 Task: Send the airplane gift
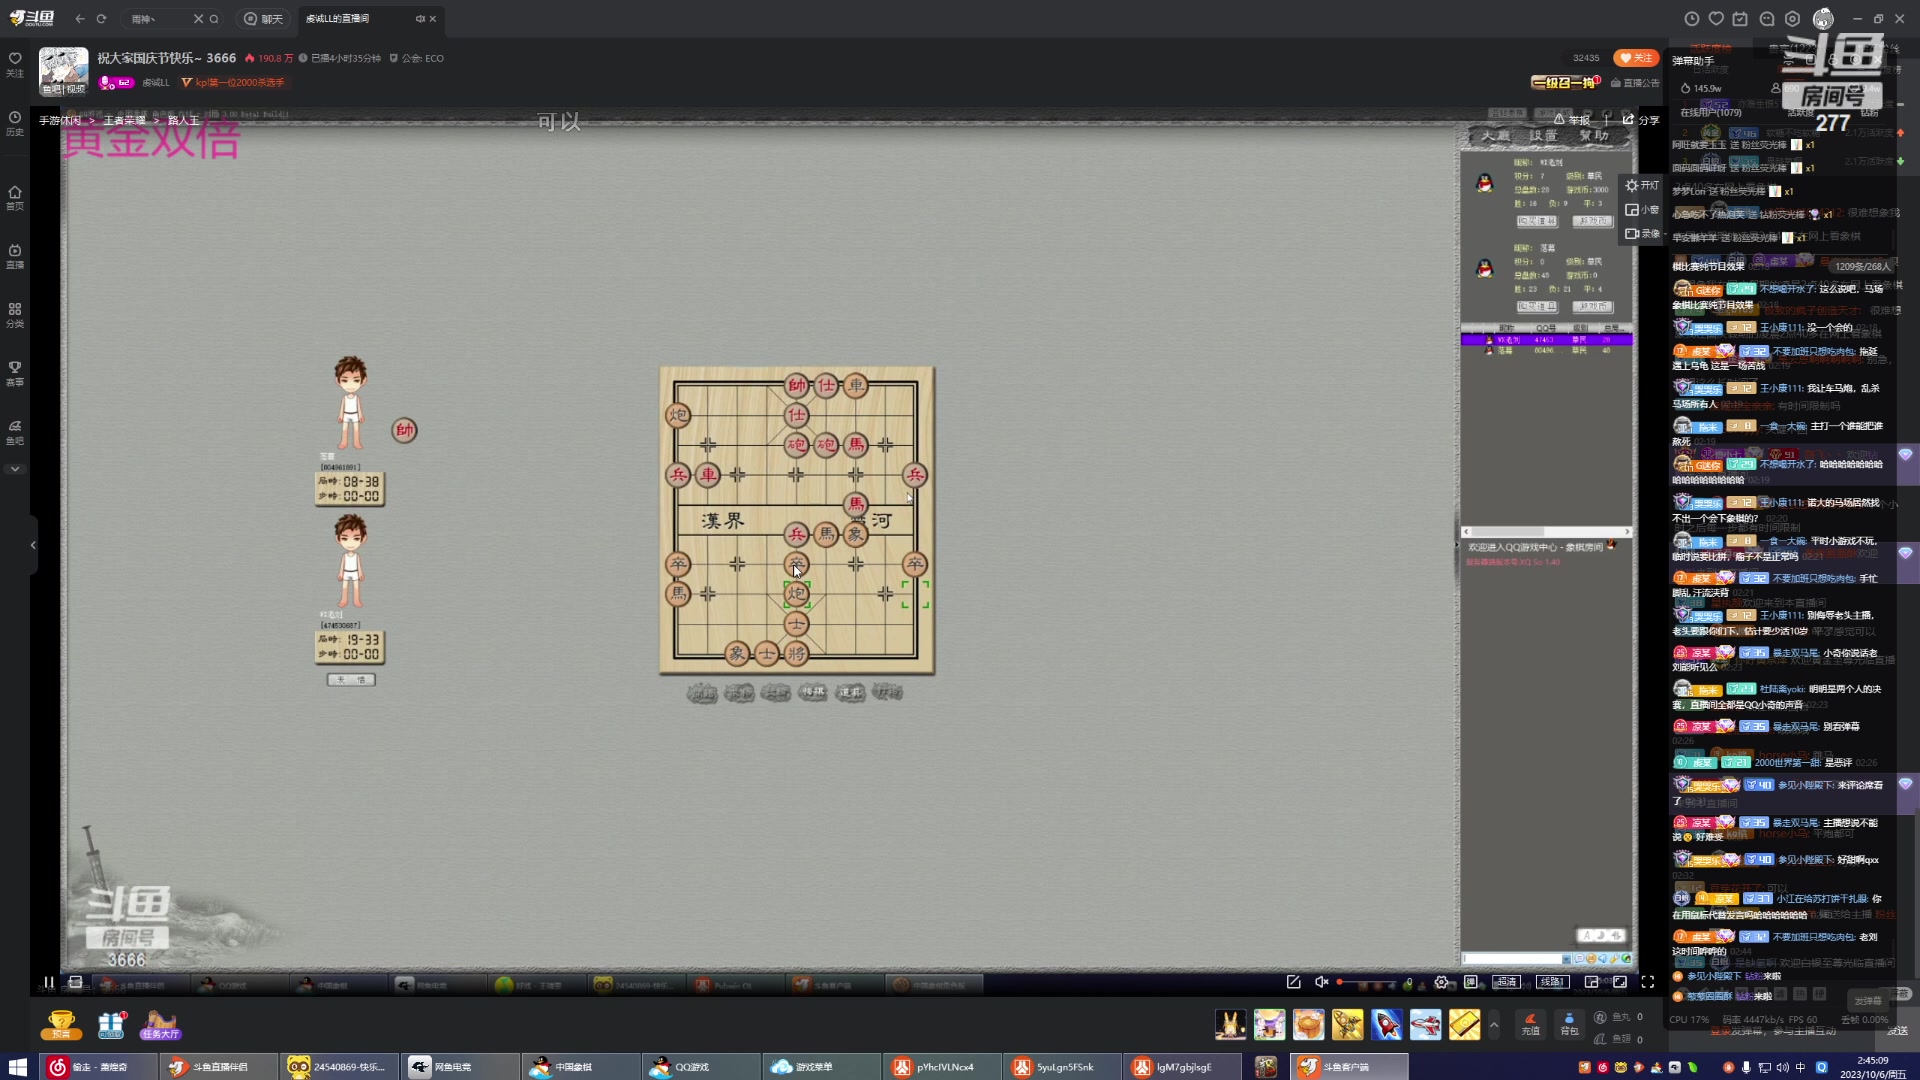pyautogui.click(x=1426, y=1024)
